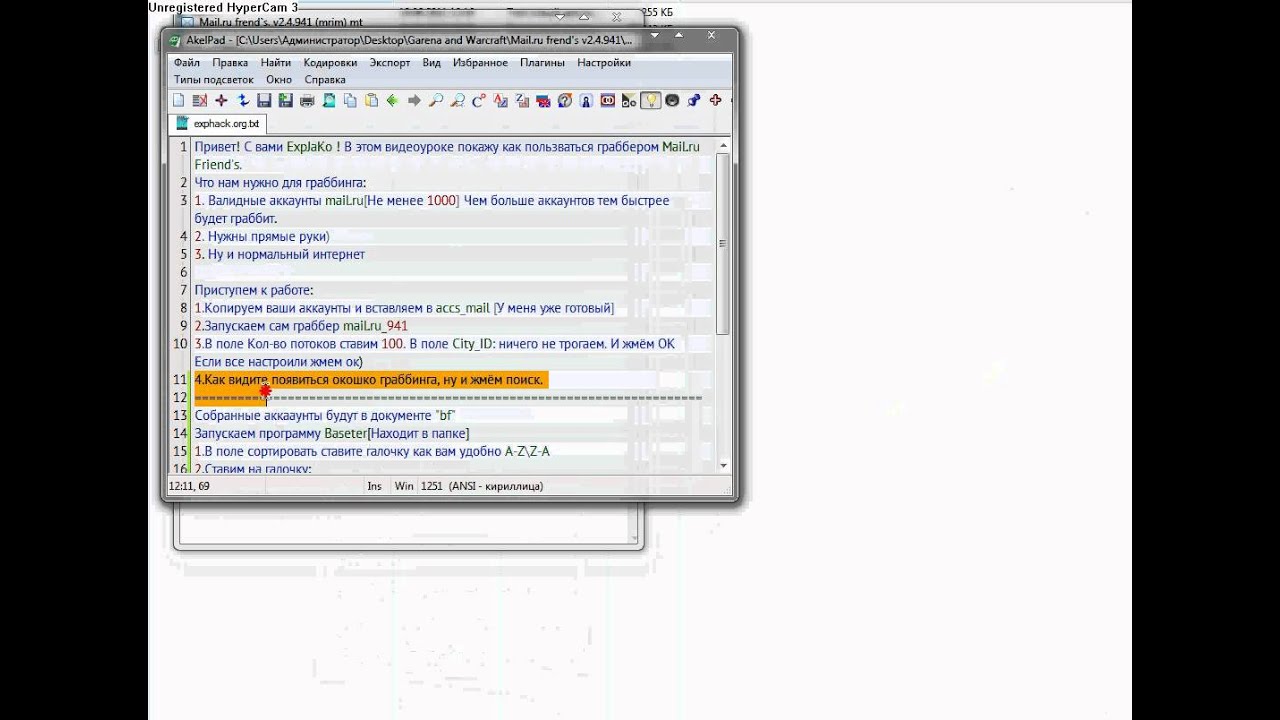
Task: Click the 'Ins' insert mode status entry
Action: click(374, 486)
